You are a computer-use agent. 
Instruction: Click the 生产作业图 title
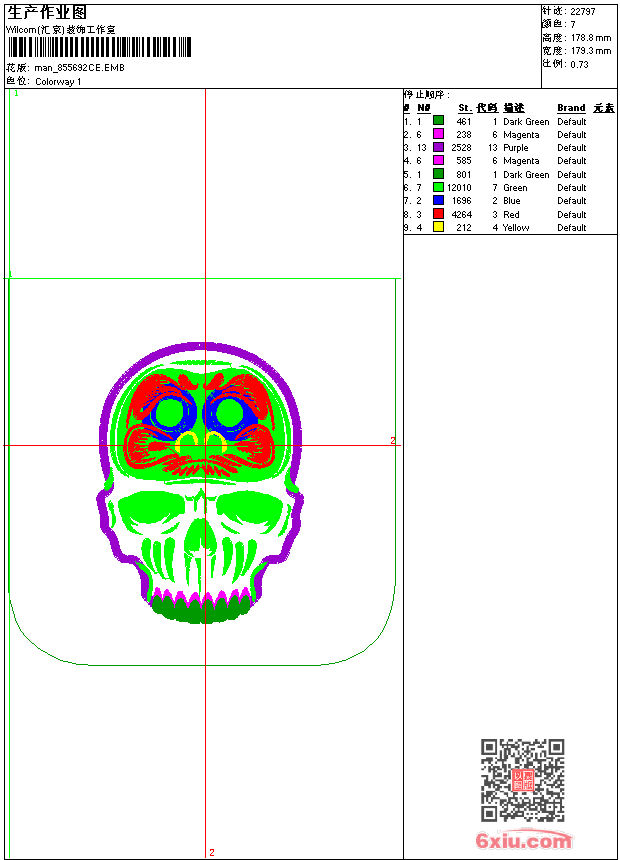click(x=47, y=12)
